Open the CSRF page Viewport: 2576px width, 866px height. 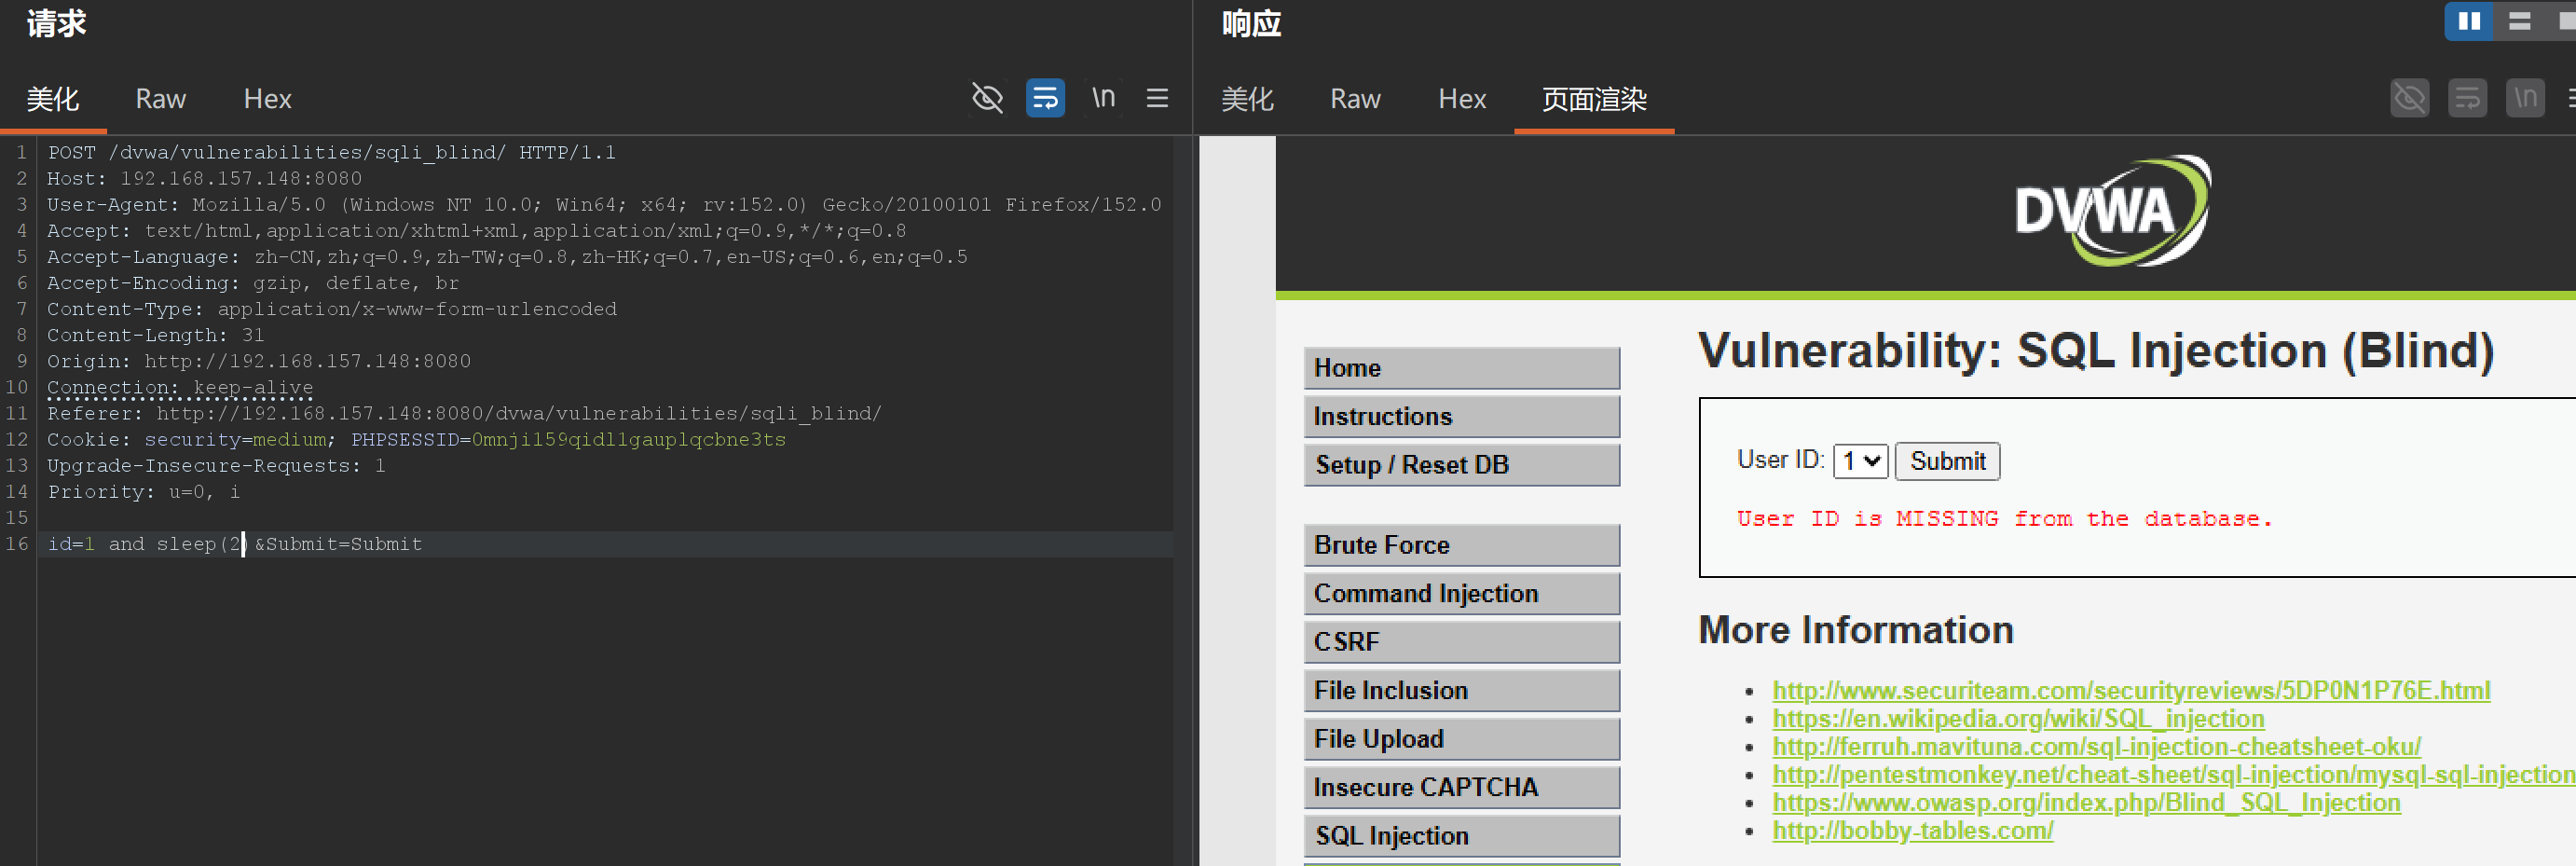[1461, 641]
